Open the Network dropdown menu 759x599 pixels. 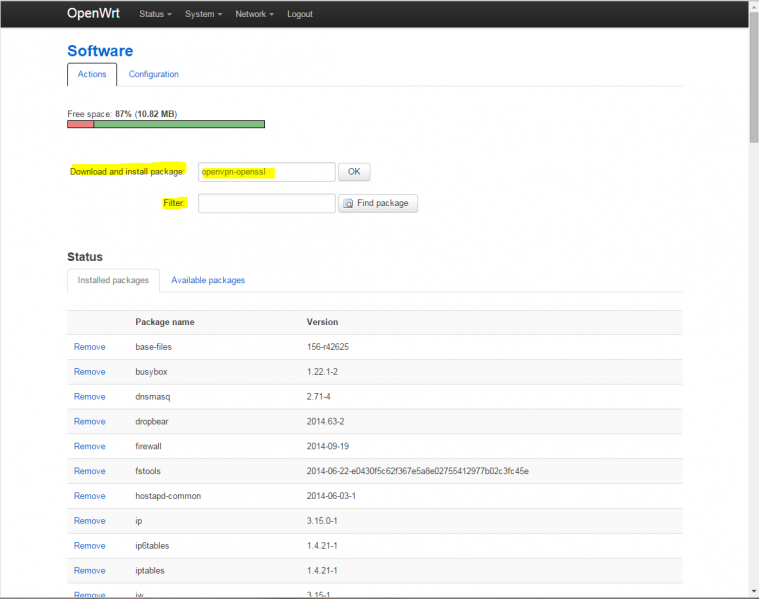coord(254,14)
